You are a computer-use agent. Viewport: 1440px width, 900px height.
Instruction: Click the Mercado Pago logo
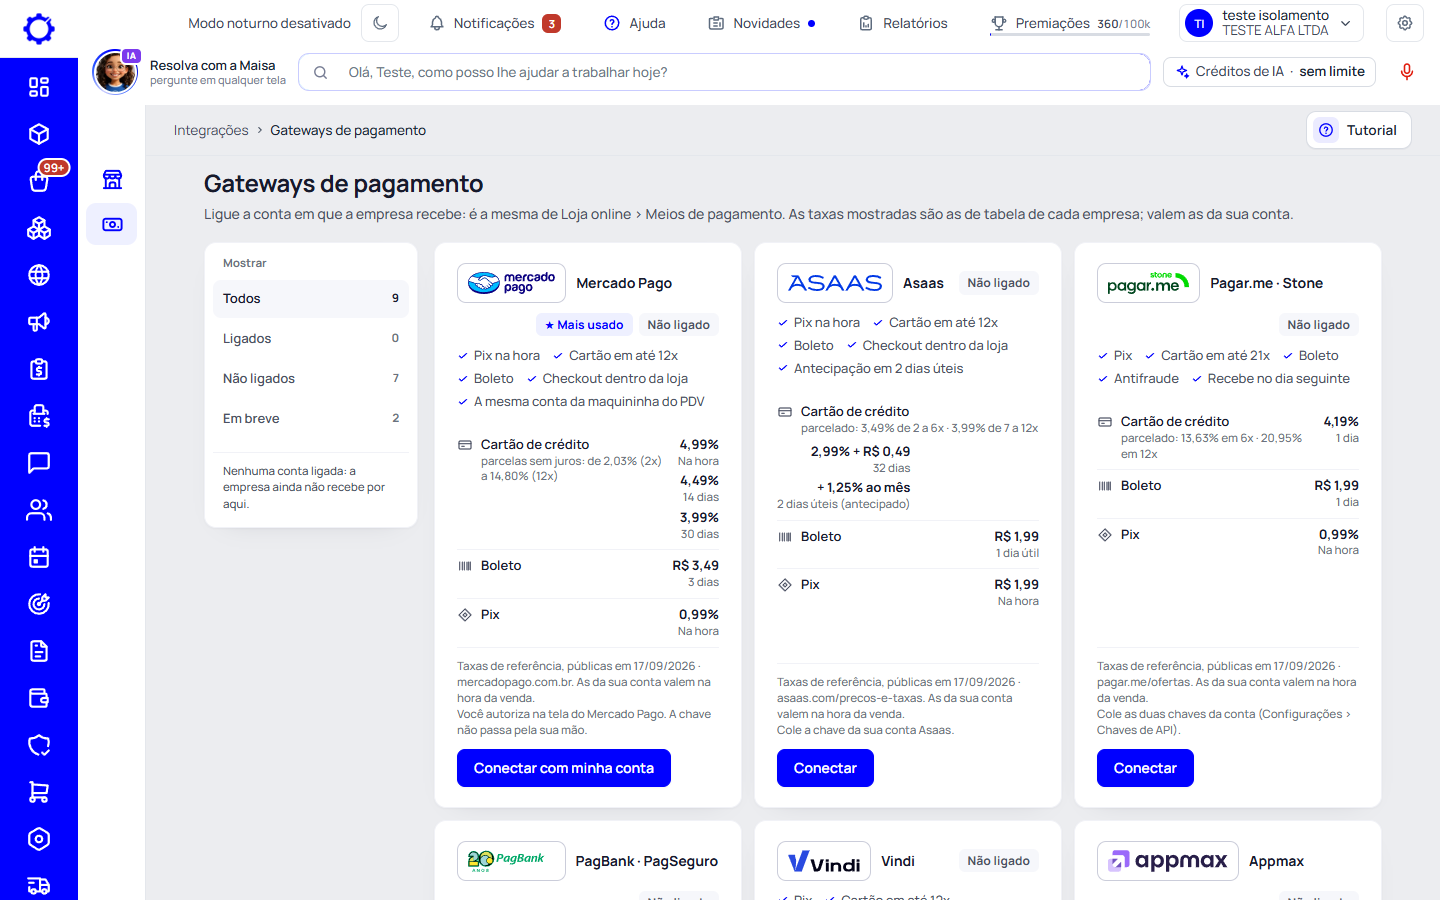[511, 283]
